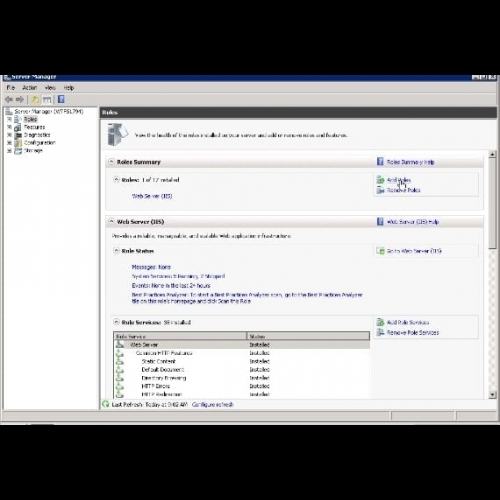Open the View menu
The image size is (500, 500).
tap(50, 88)
